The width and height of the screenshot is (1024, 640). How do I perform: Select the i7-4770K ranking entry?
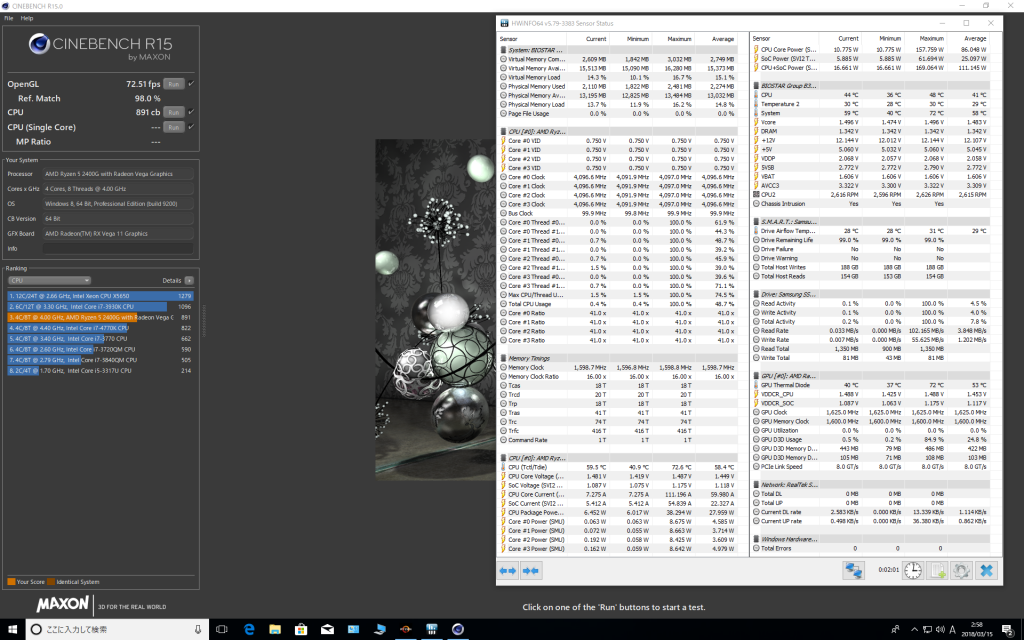(100, 328)
